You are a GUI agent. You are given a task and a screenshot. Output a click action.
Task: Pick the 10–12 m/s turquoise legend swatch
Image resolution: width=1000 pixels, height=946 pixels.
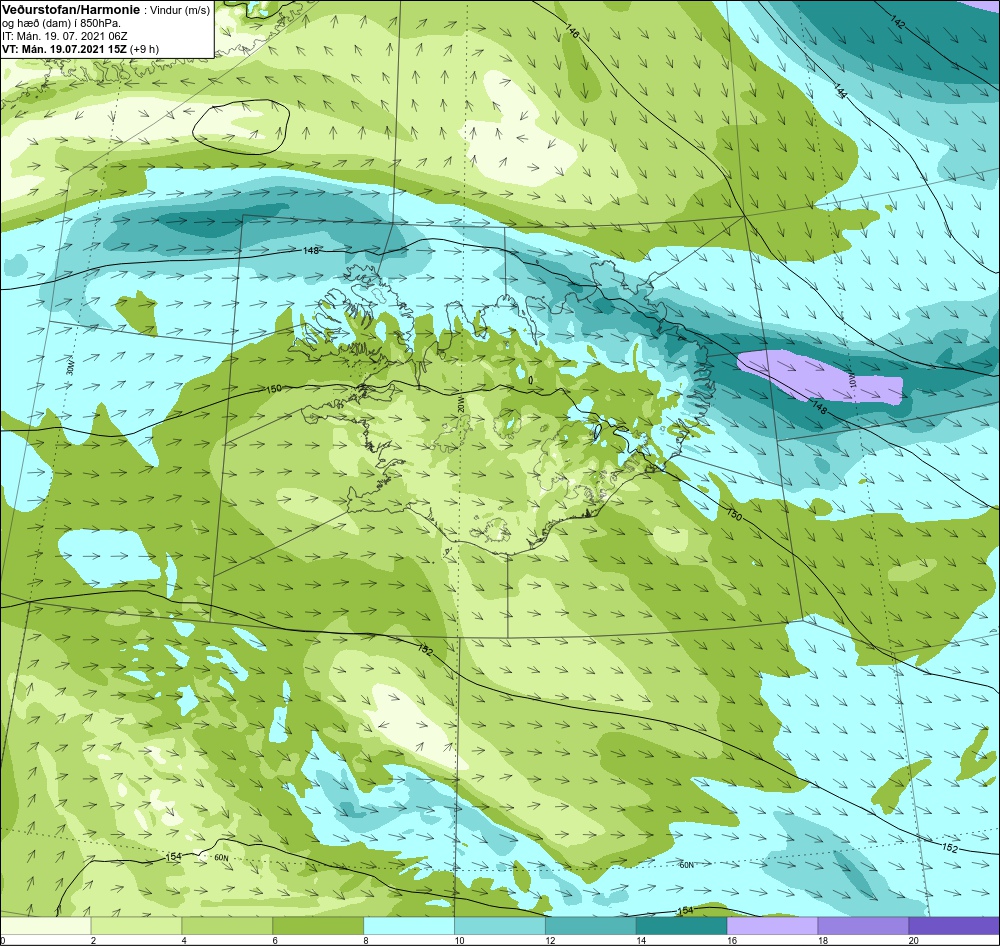point(500,924)
